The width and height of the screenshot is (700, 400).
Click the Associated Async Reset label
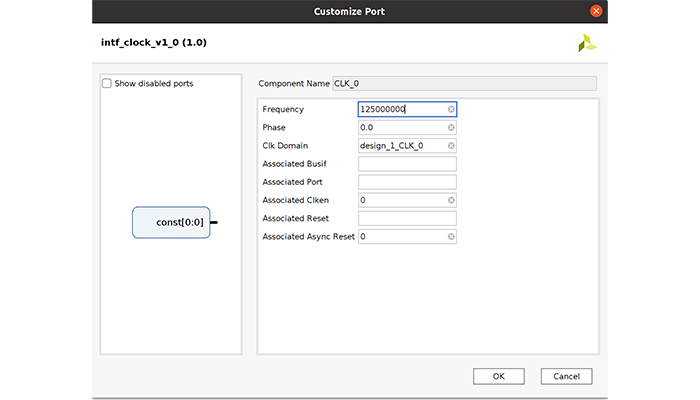coord(308,237)
